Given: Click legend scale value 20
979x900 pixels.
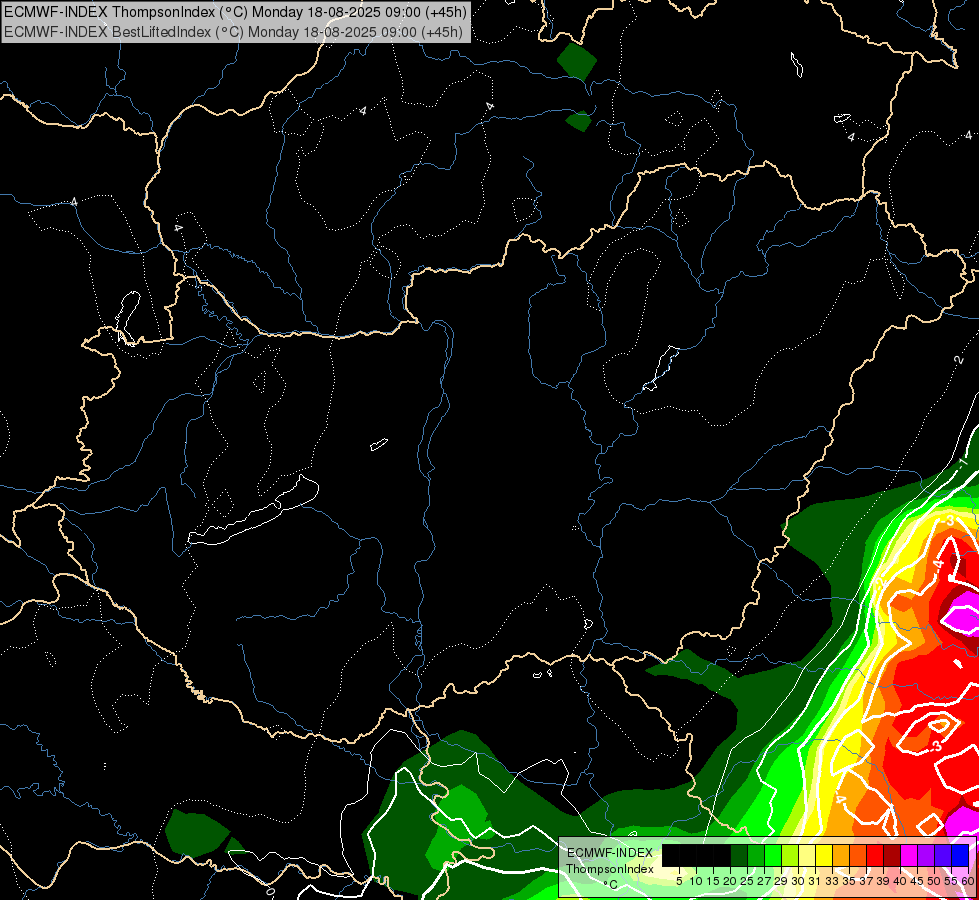Looking at the screenshot, I should (730, 881).
